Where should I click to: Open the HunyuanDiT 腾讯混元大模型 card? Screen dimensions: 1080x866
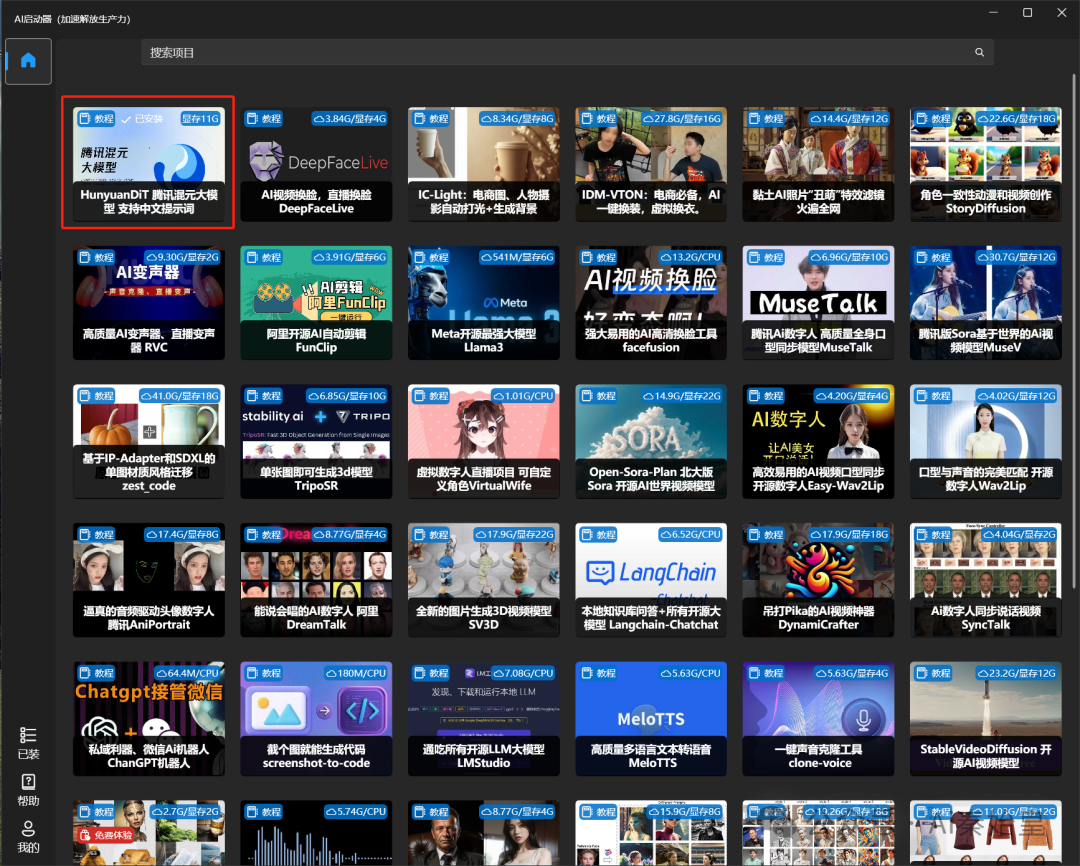tap(149, 164)
